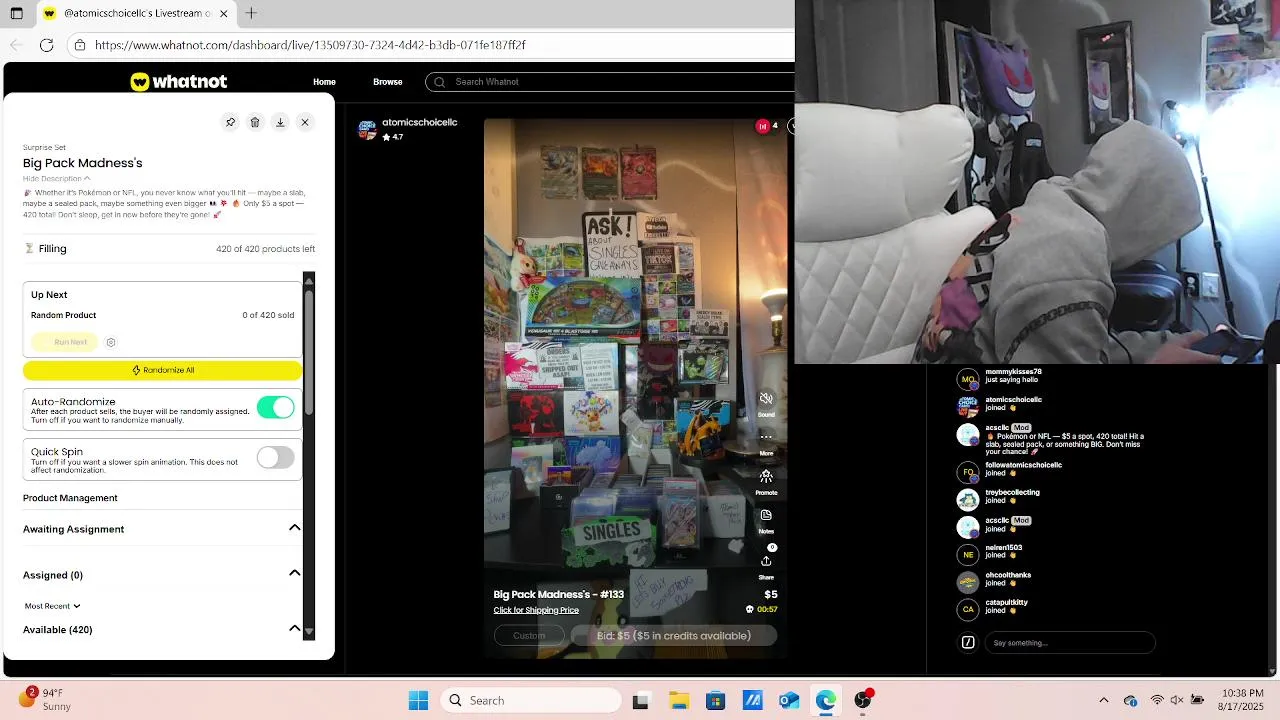Click ohcoolthanks chat username
This screenshot has width=1280, height=720.
point(1008,575)
